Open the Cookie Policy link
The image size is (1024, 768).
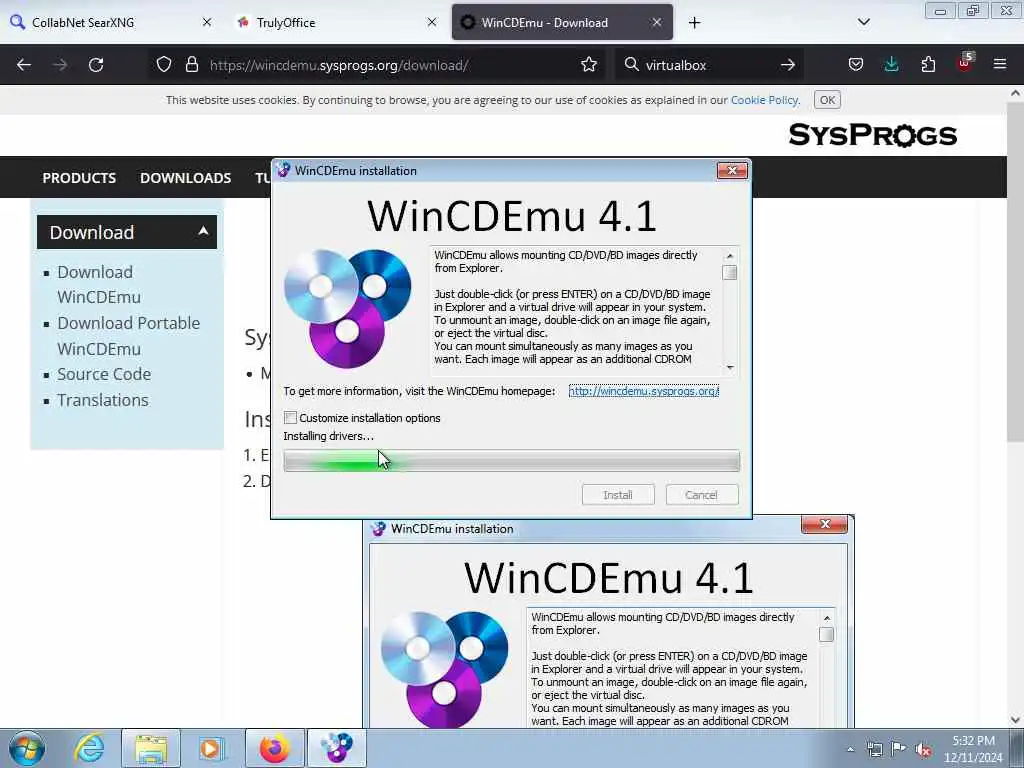[x=764, y=100]
